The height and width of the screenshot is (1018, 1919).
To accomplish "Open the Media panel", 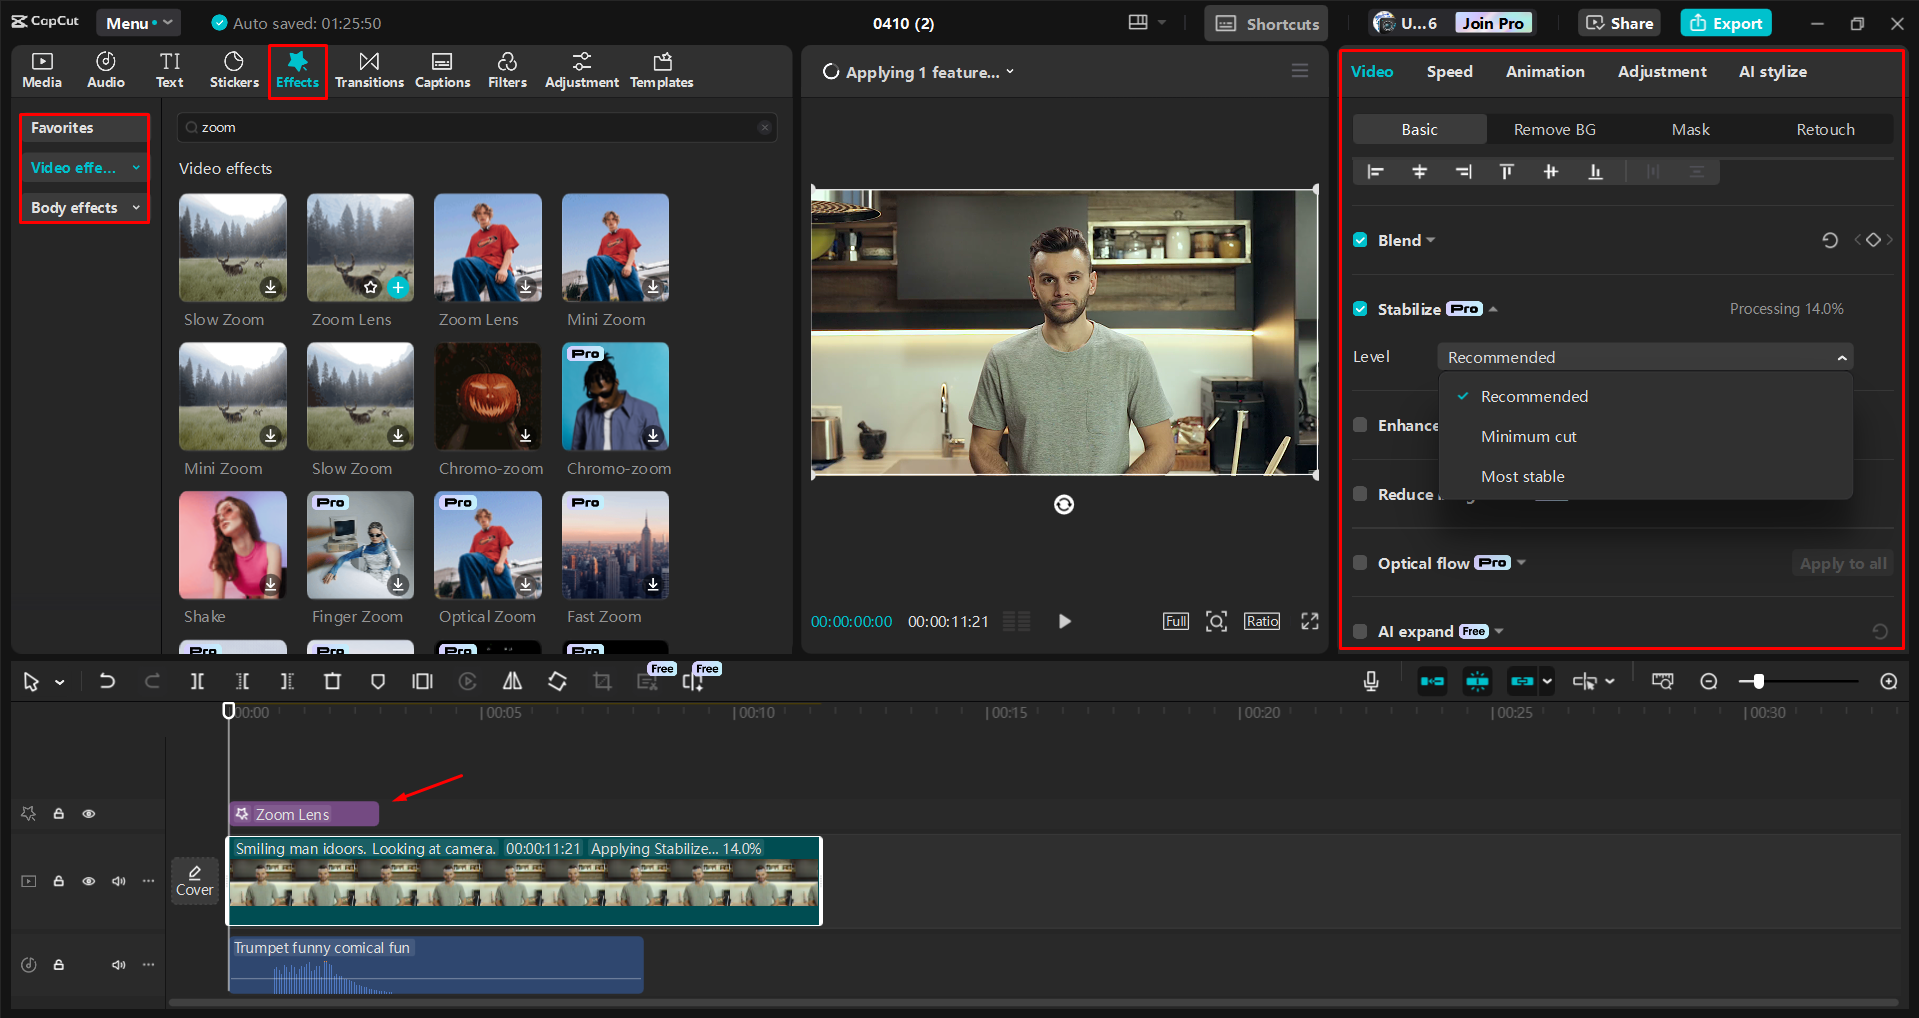I will [41, 70].
